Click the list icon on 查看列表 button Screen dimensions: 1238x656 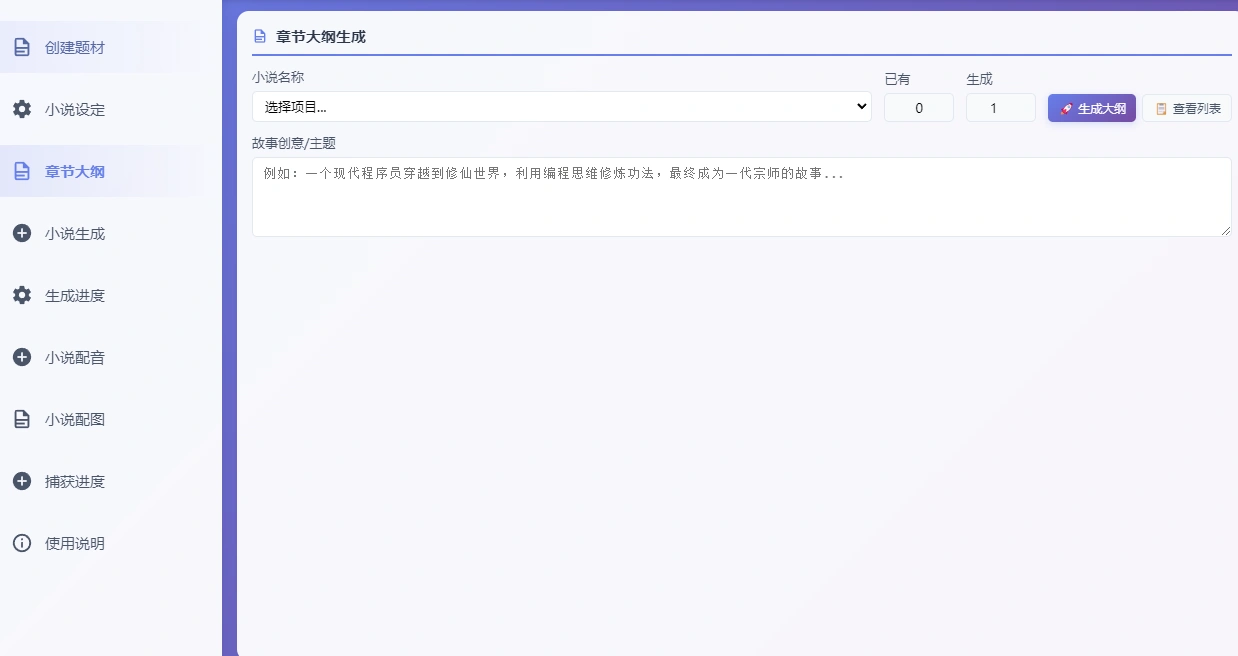click(1161, 108)
